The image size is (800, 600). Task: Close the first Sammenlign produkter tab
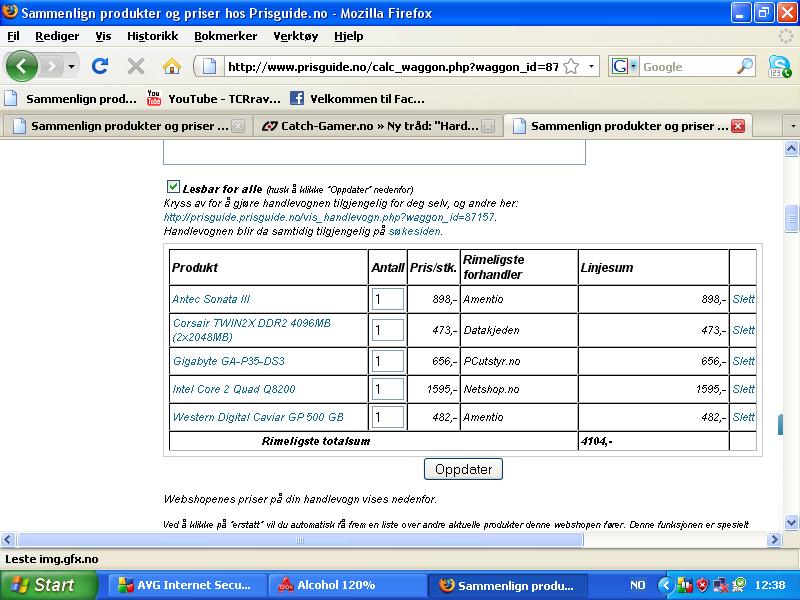tap(238, 126)
